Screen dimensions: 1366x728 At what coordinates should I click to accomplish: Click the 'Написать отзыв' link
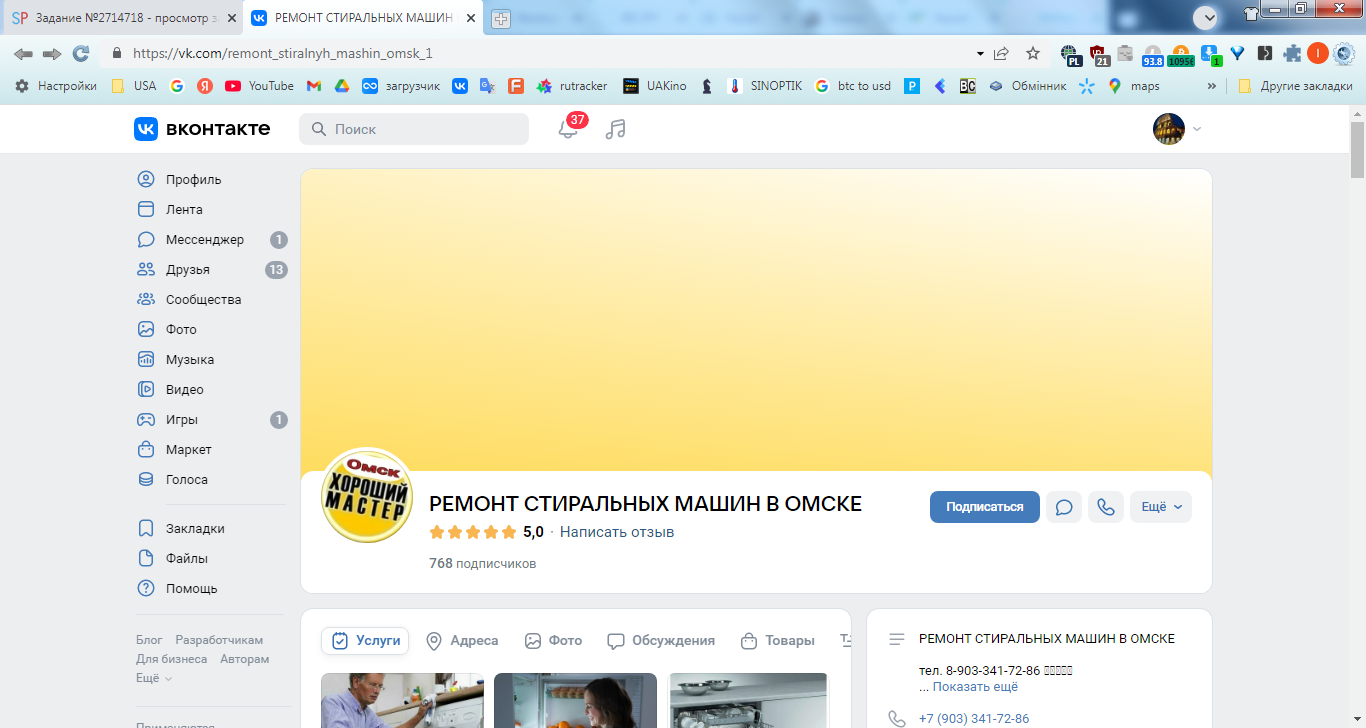click(x=617, y=532)
